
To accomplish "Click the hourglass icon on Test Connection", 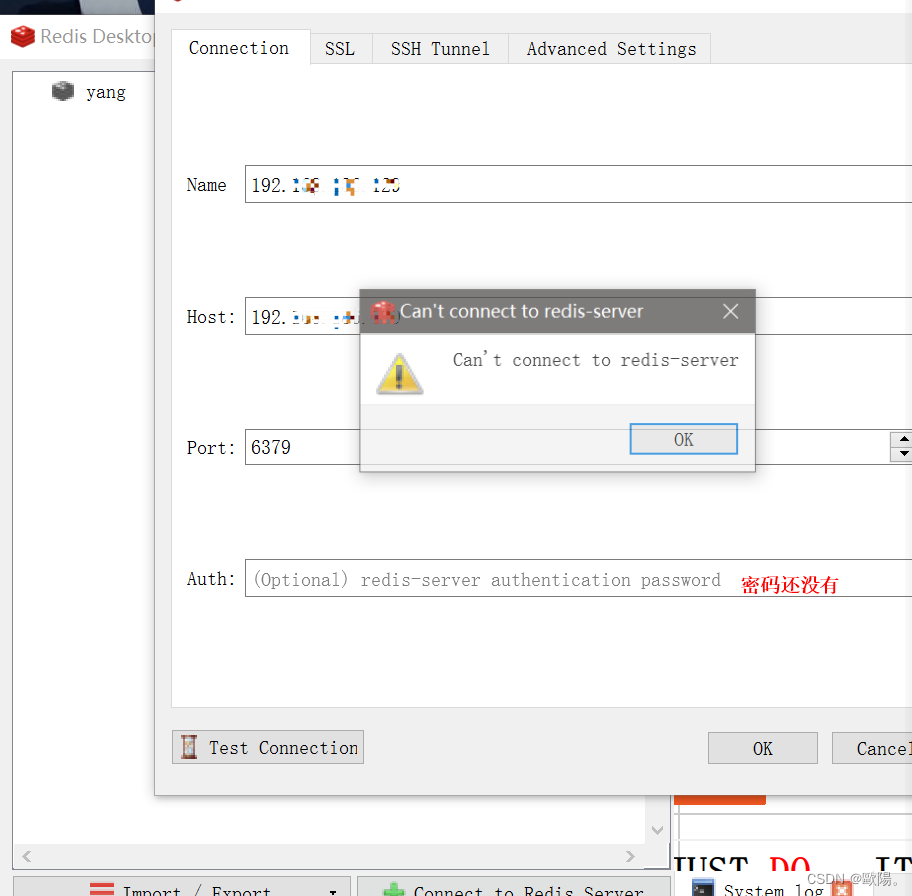I will (x=189, y=747).
